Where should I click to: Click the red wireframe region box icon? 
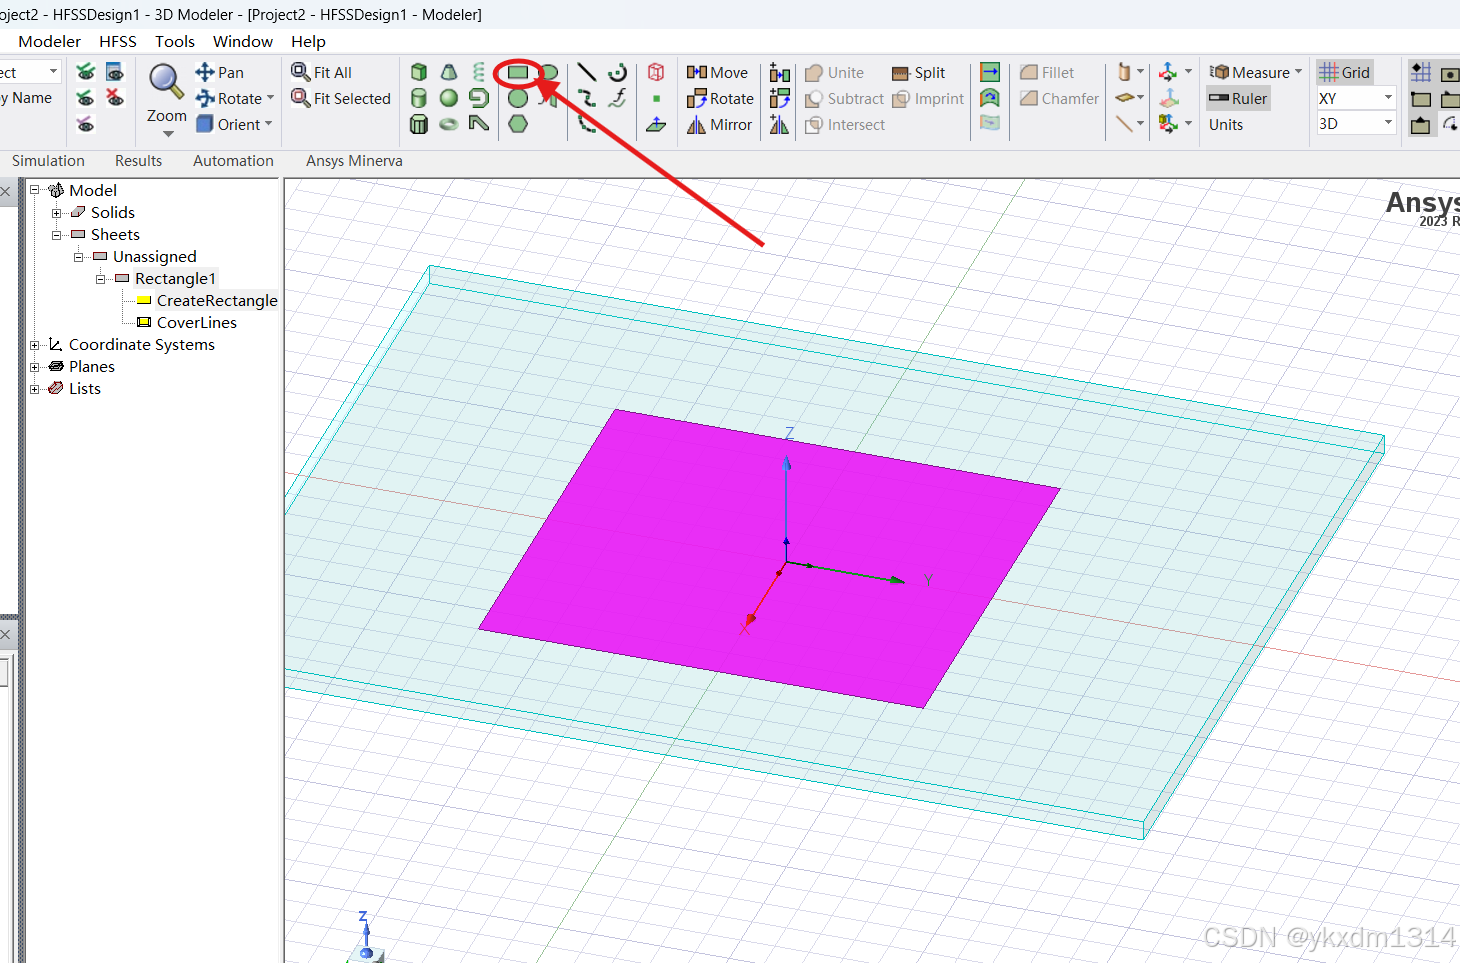(656, 72)
